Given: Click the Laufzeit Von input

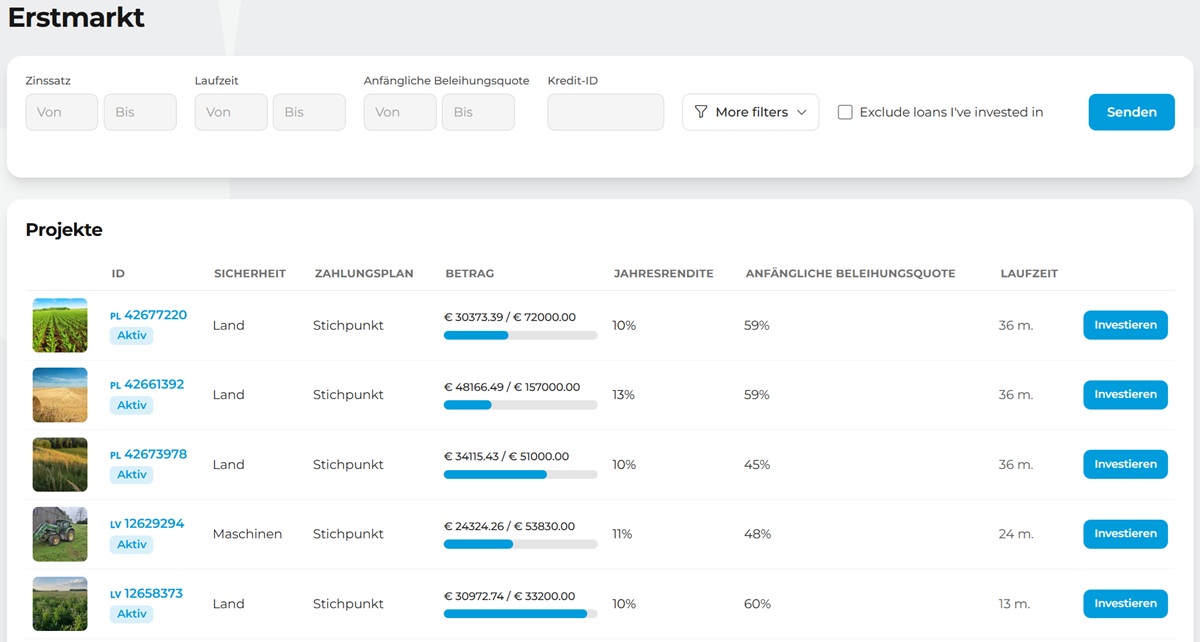Looking at the screenshot, I should click(x=231, y=112).
